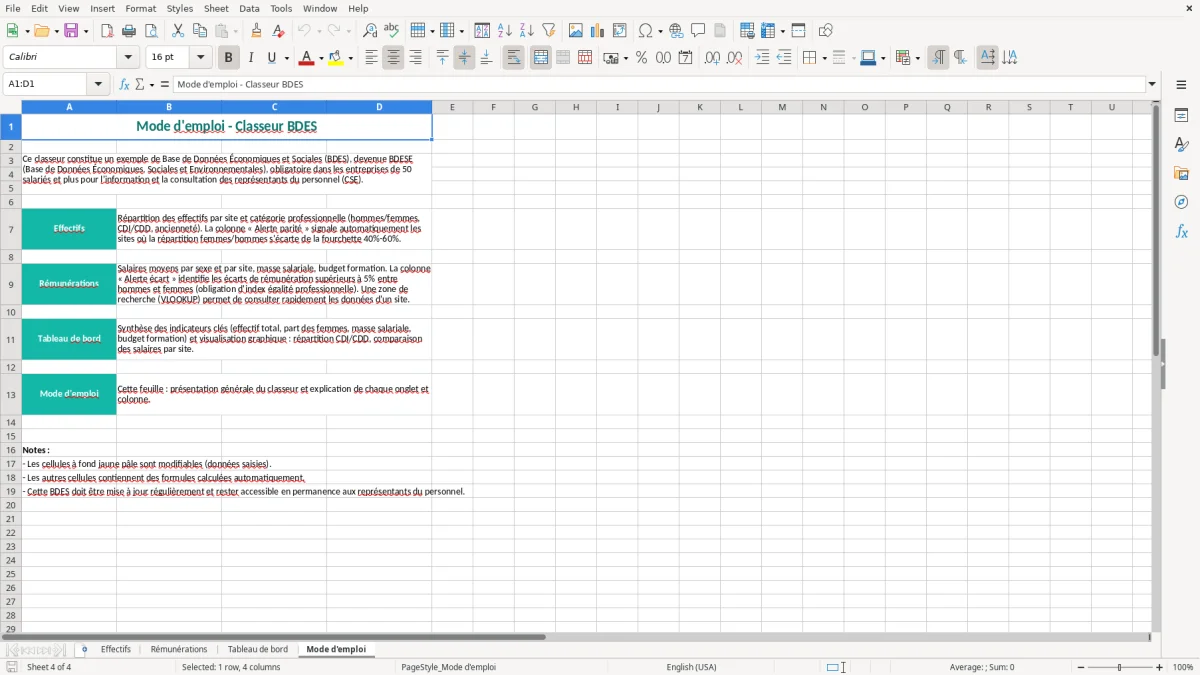This screenshot has height=675, width=1200.
Task: Sort descending
Action: [527, 31]
